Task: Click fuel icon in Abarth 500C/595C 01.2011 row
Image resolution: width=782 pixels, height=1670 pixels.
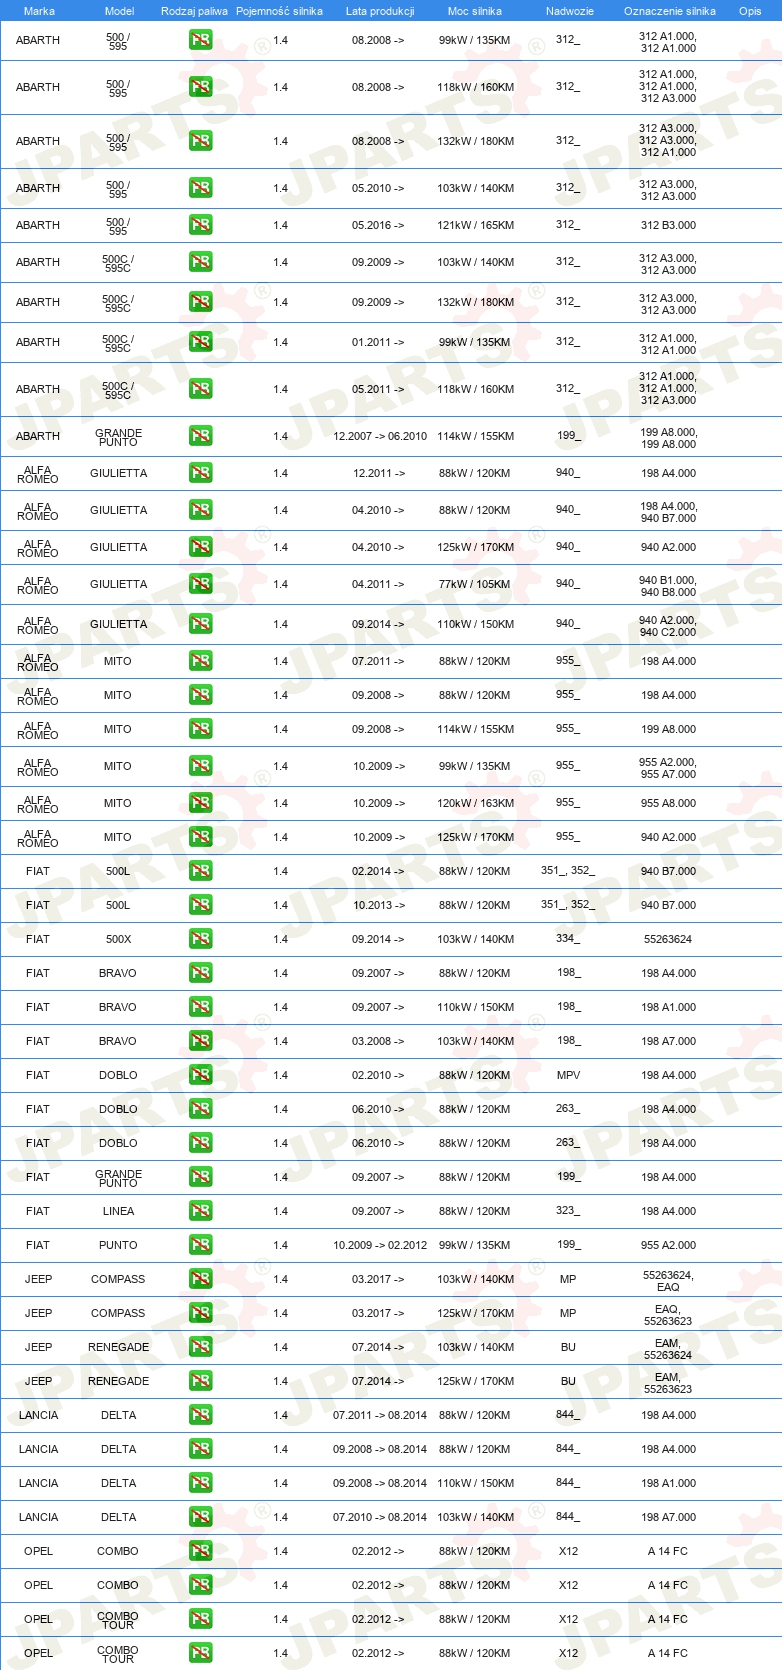Action: coord(200,342)
